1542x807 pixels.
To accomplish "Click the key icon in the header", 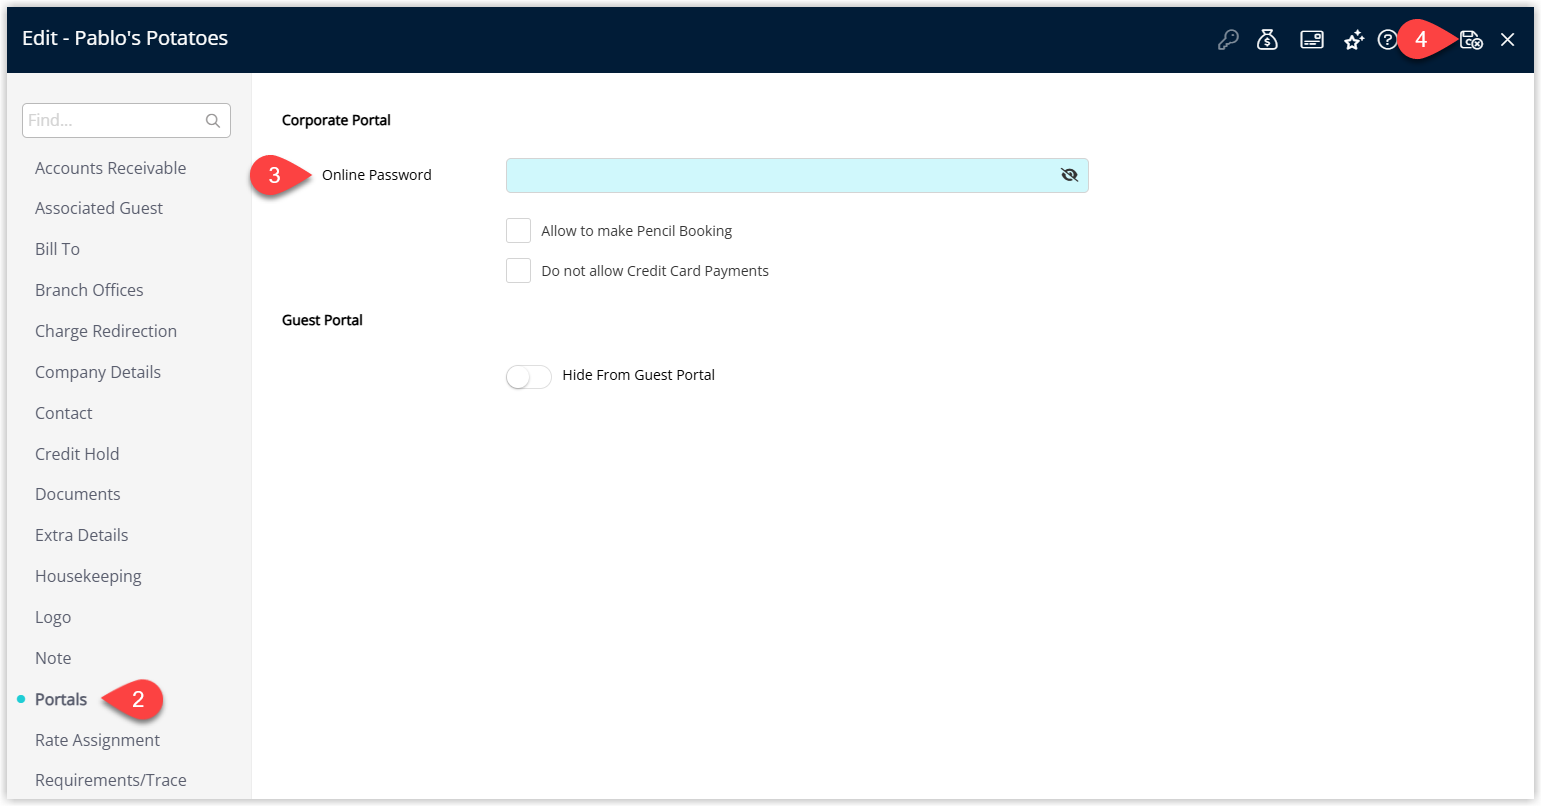I will point(1228,40).
